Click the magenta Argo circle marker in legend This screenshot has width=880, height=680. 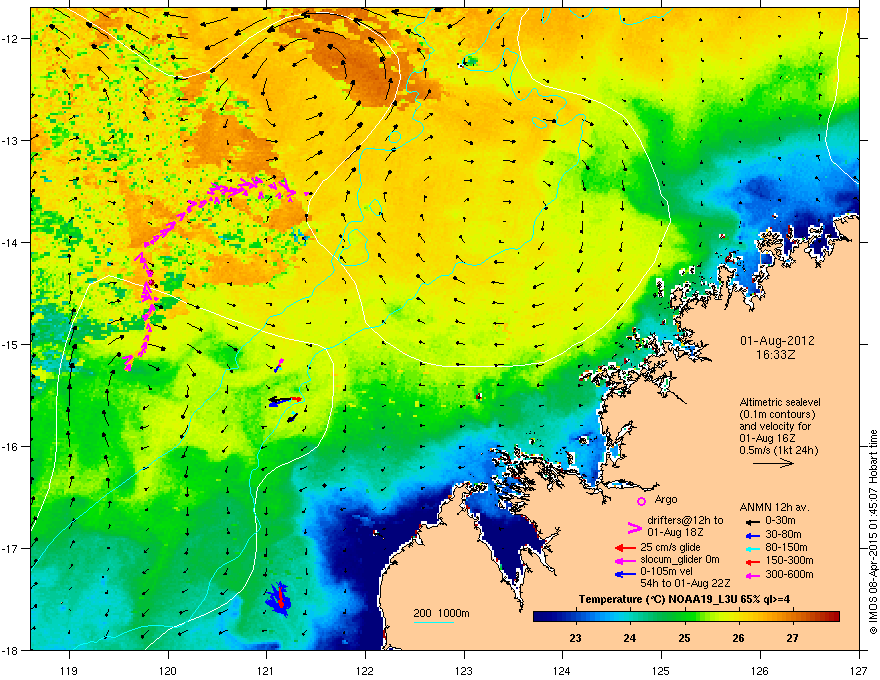pyautogui.click(x=641, y=501)
